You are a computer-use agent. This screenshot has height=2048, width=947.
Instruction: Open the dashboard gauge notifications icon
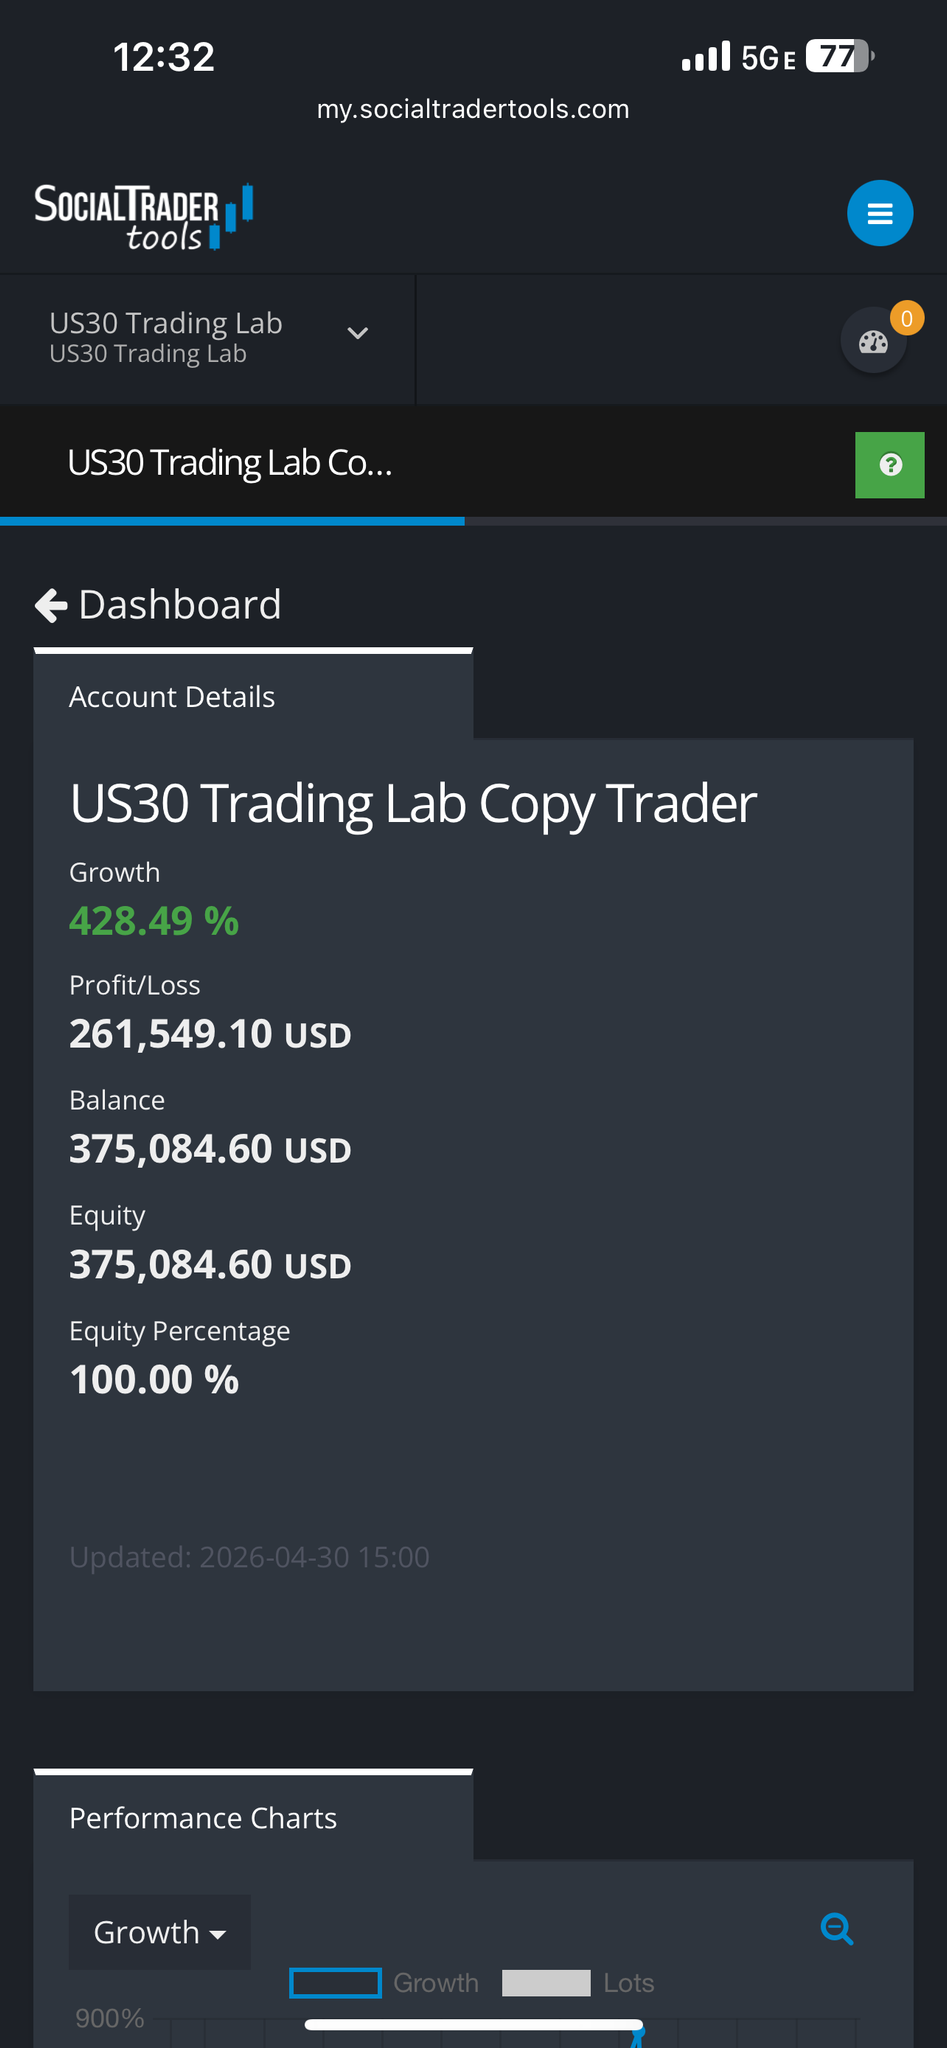point(873,342)
